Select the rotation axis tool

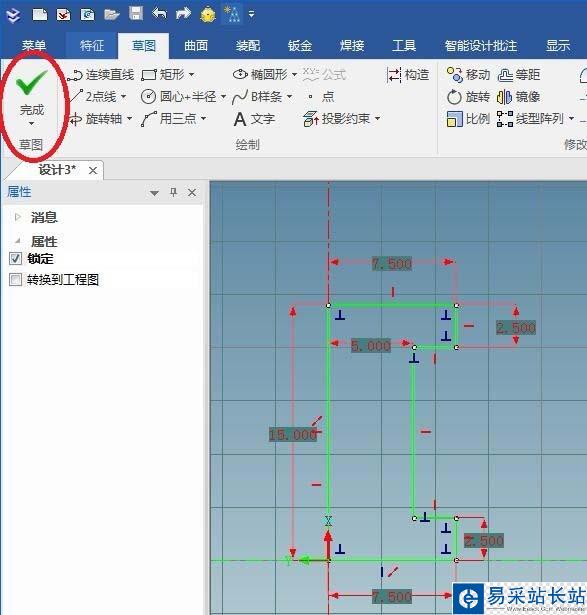[96, 118]
